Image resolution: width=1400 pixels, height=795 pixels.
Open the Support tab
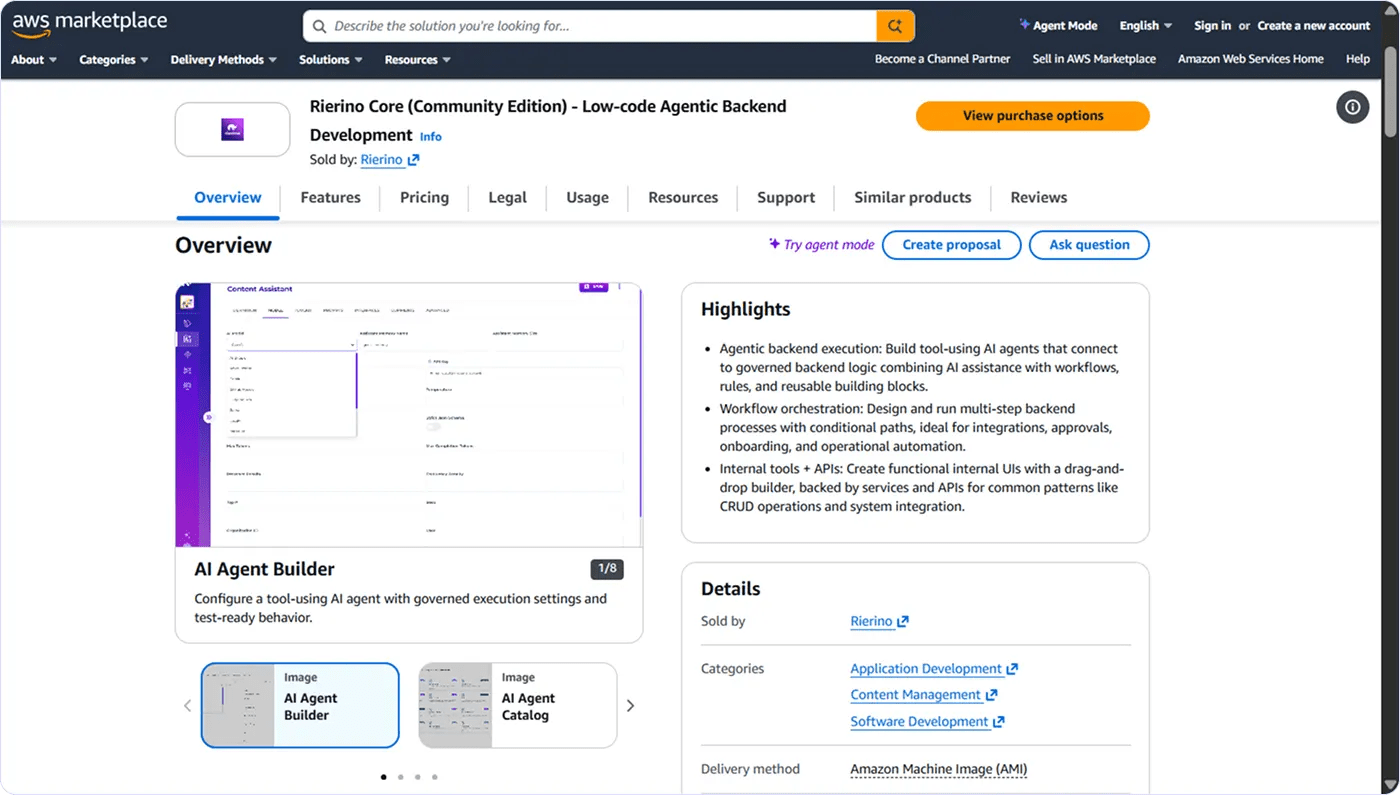(x=786, y=198)
